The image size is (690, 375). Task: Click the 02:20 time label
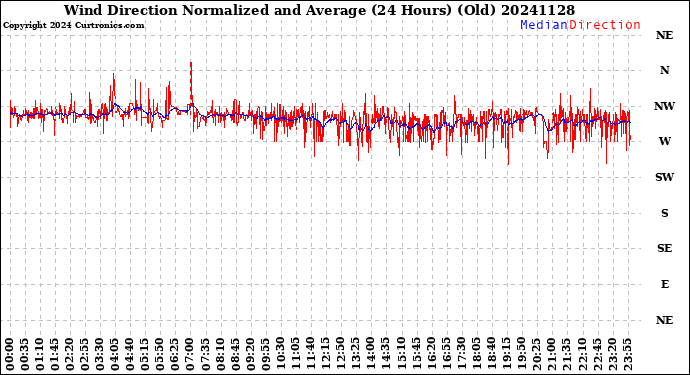point(70,355)
